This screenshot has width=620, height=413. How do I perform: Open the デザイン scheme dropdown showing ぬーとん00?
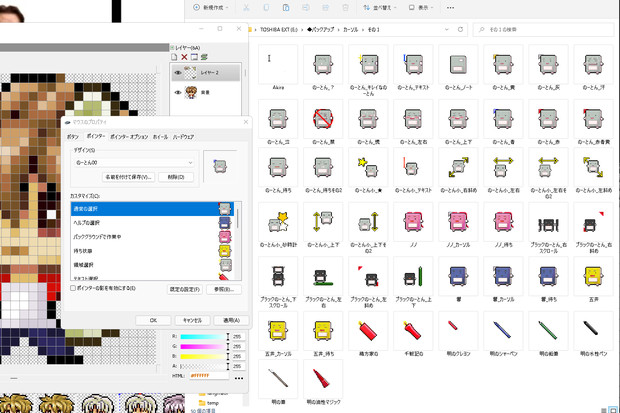pos(134,163)
